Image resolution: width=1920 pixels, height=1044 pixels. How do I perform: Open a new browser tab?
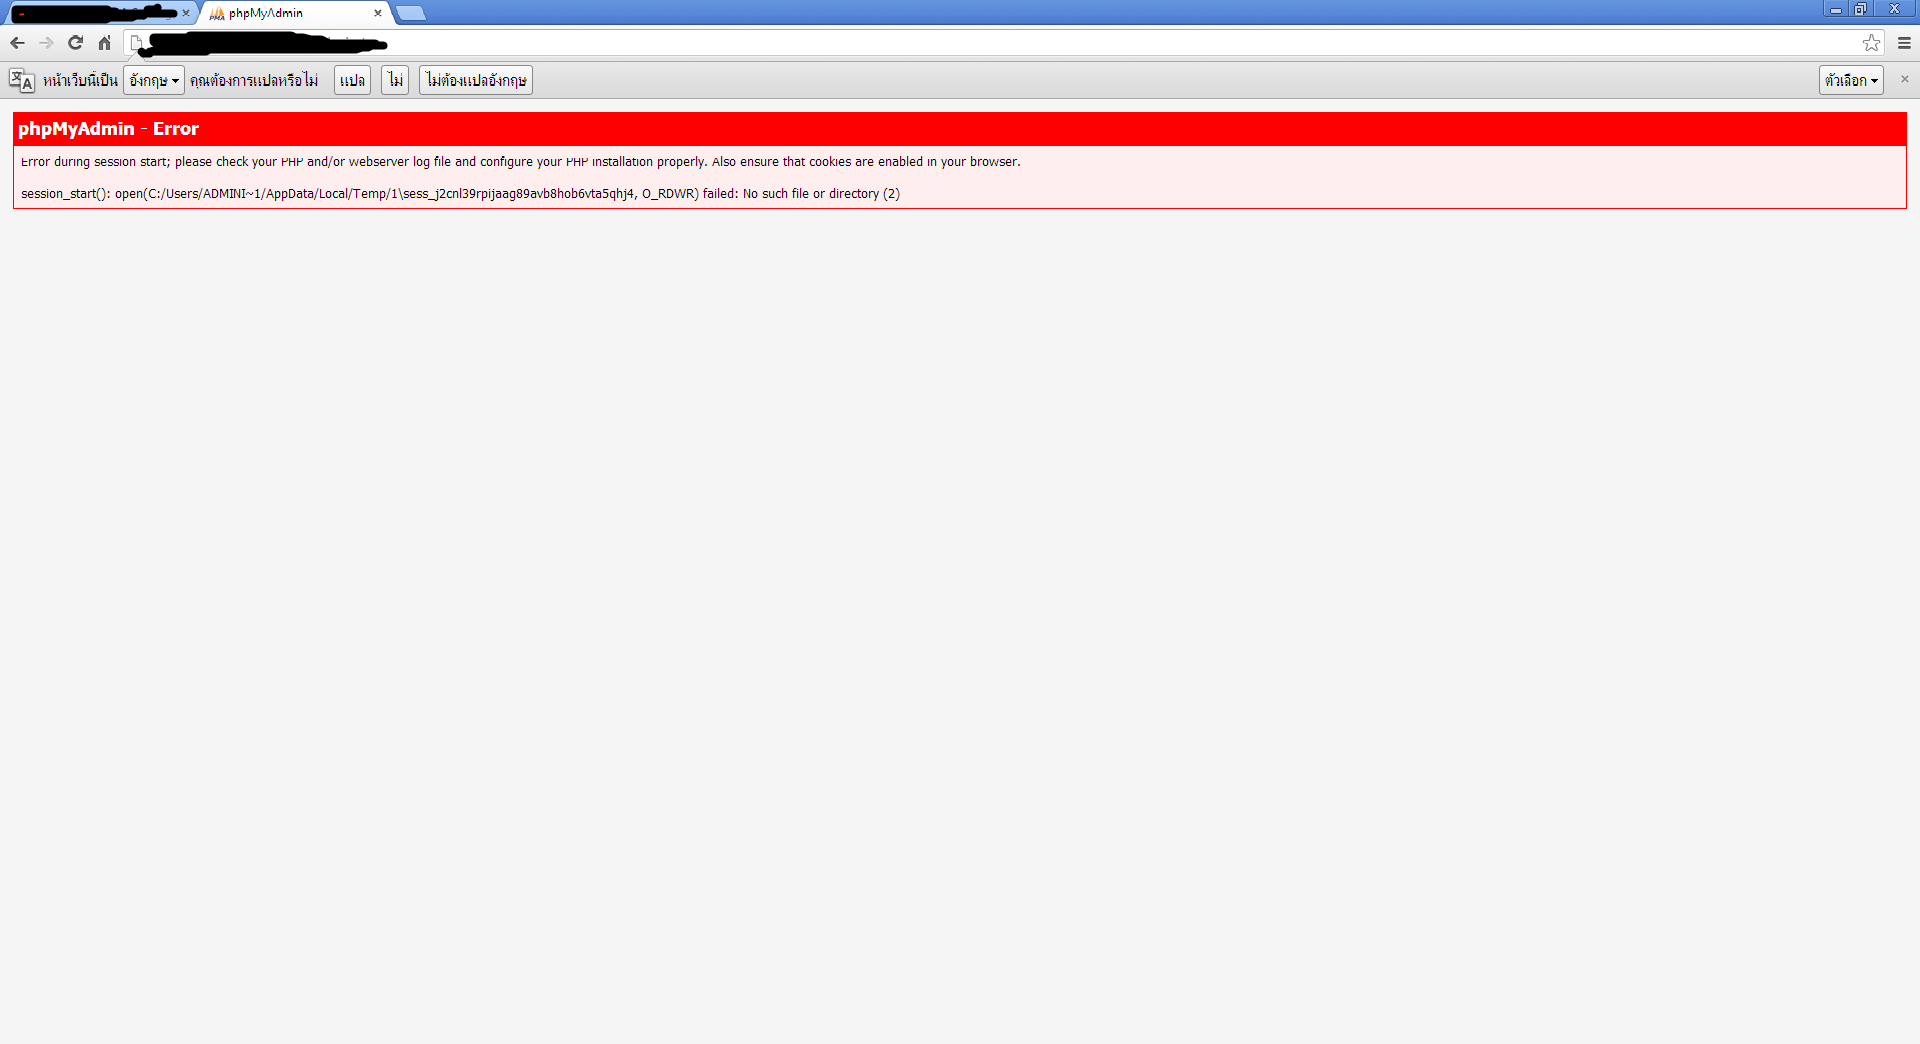click(411, 13)
